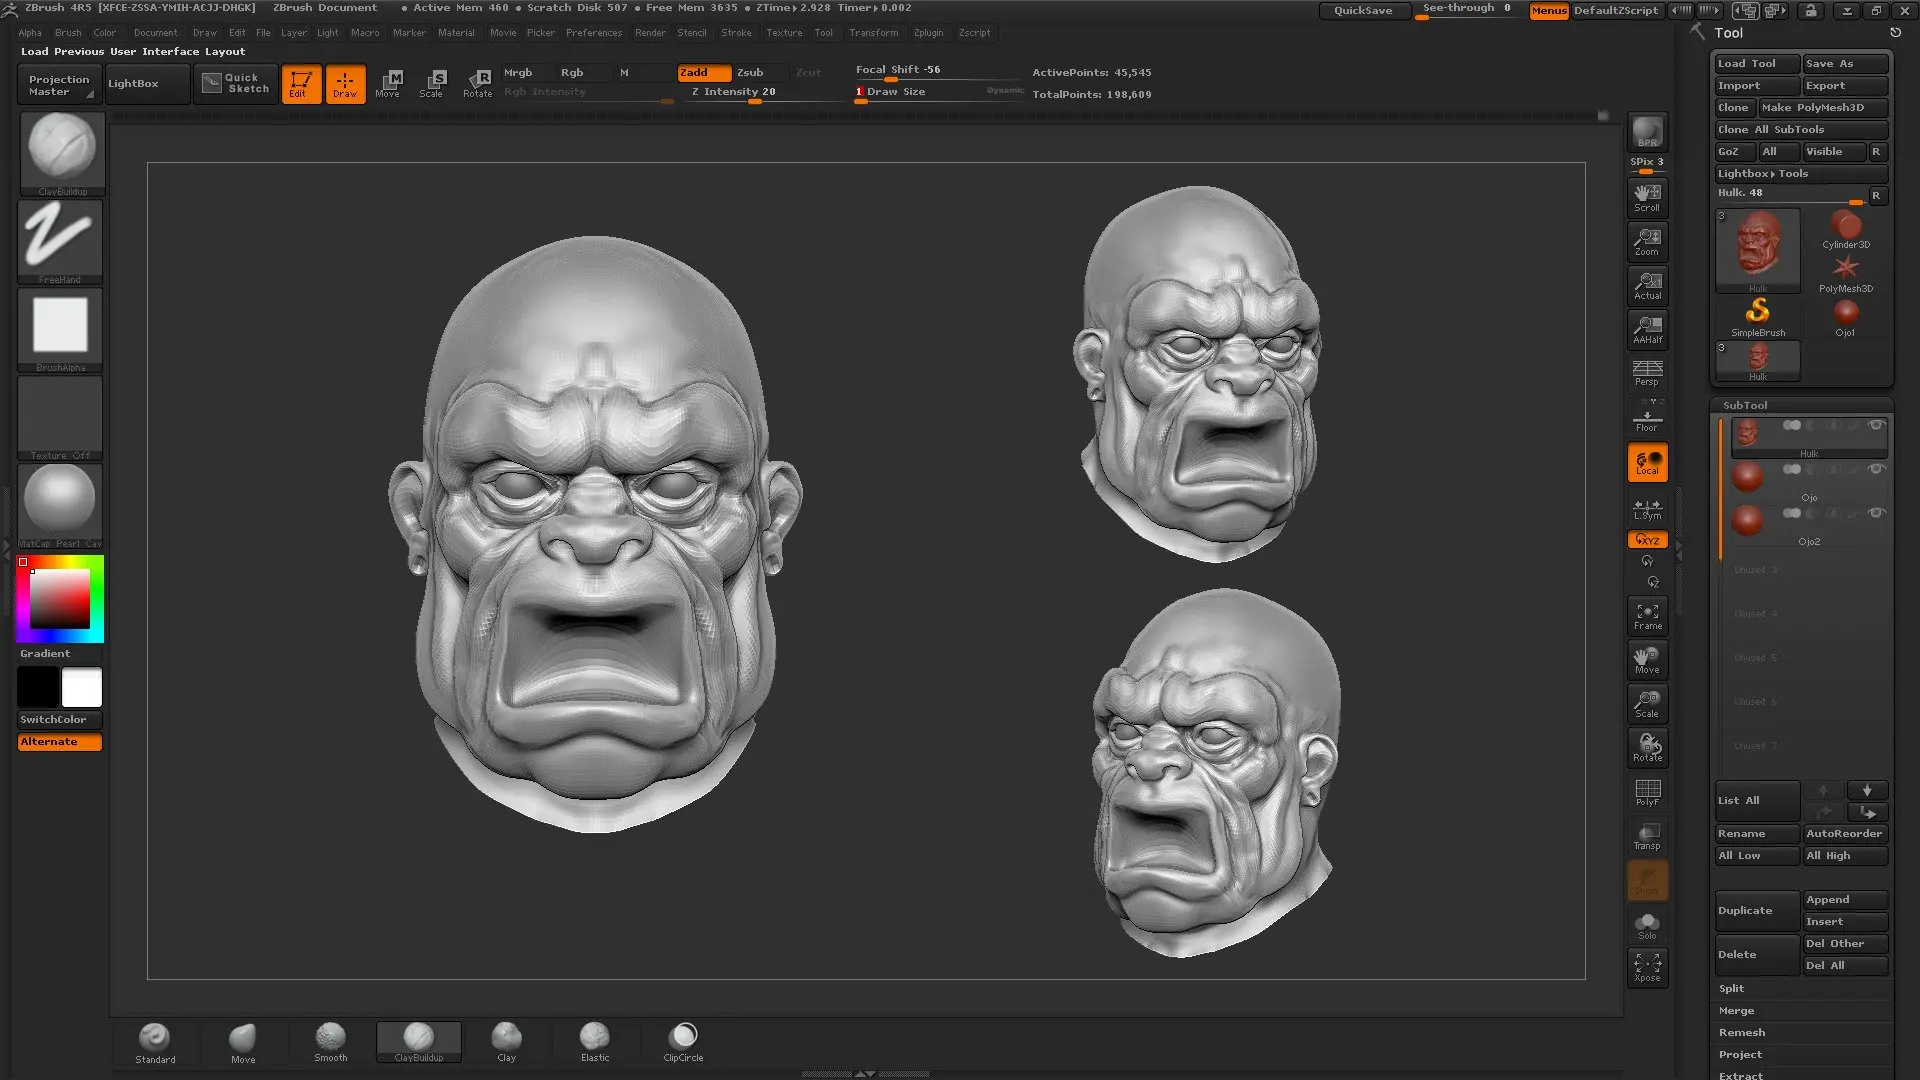
Task: Move subtool down with arrow button
Action: pyautogui.click(x=1867, y=790)
